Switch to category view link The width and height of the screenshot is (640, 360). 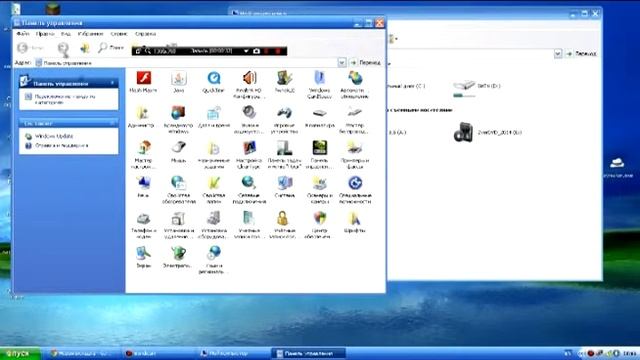click(65, 100)
